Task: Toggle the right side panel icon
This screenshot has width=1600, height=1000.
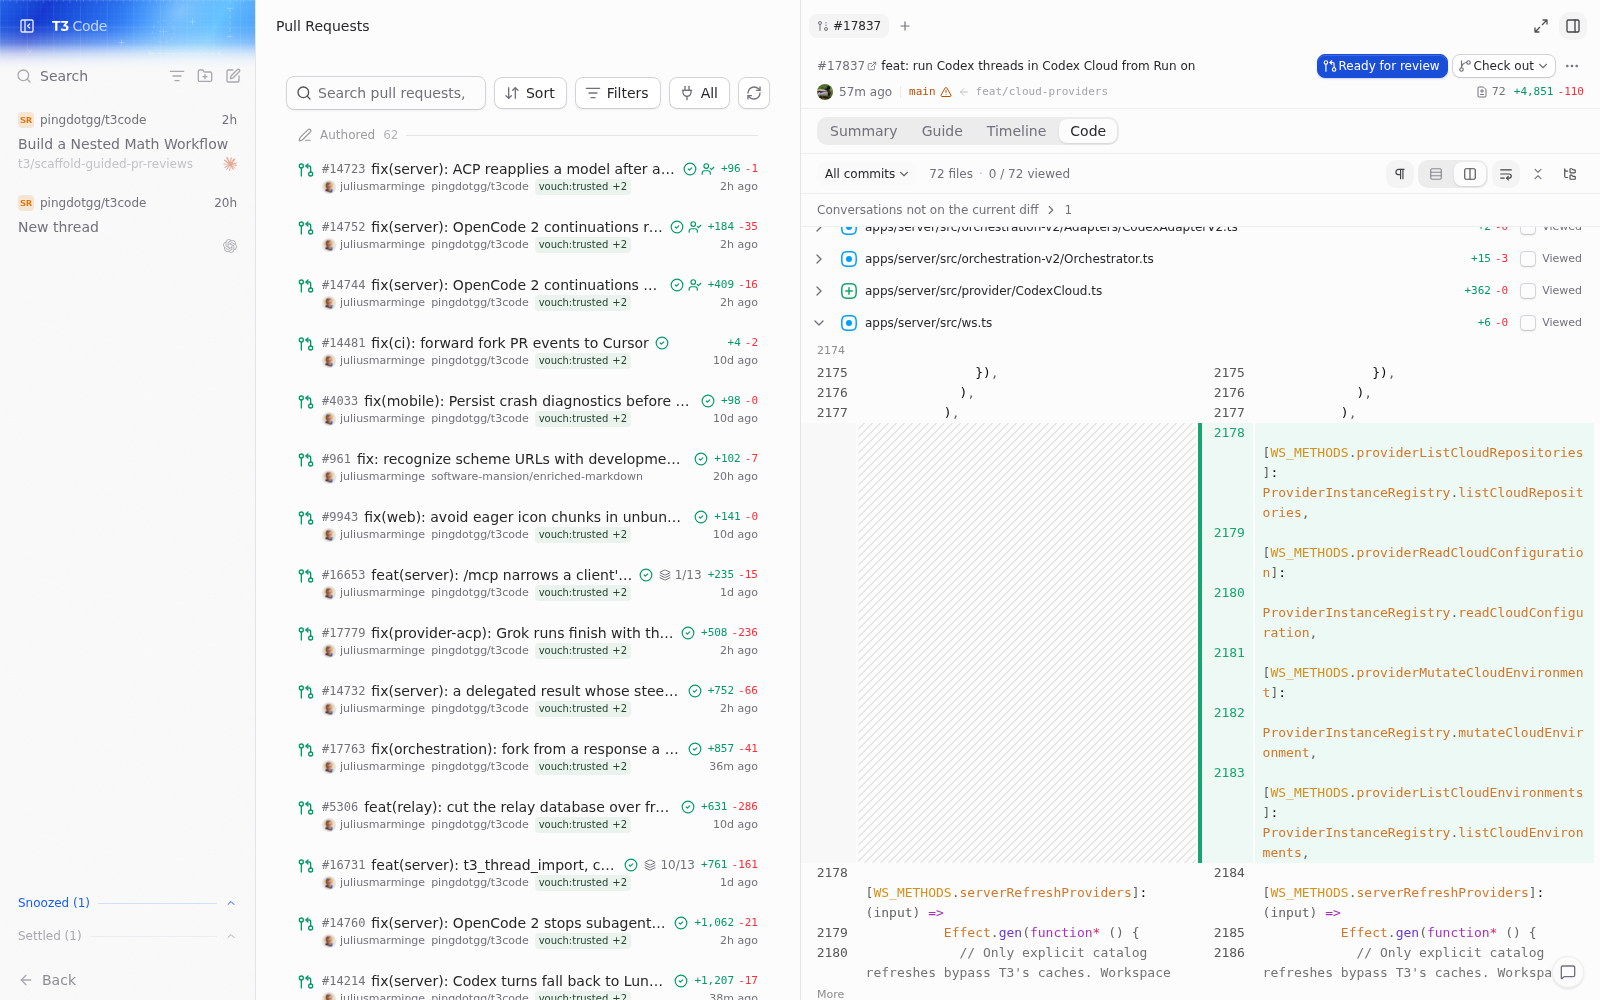Action: point(1573,26)
